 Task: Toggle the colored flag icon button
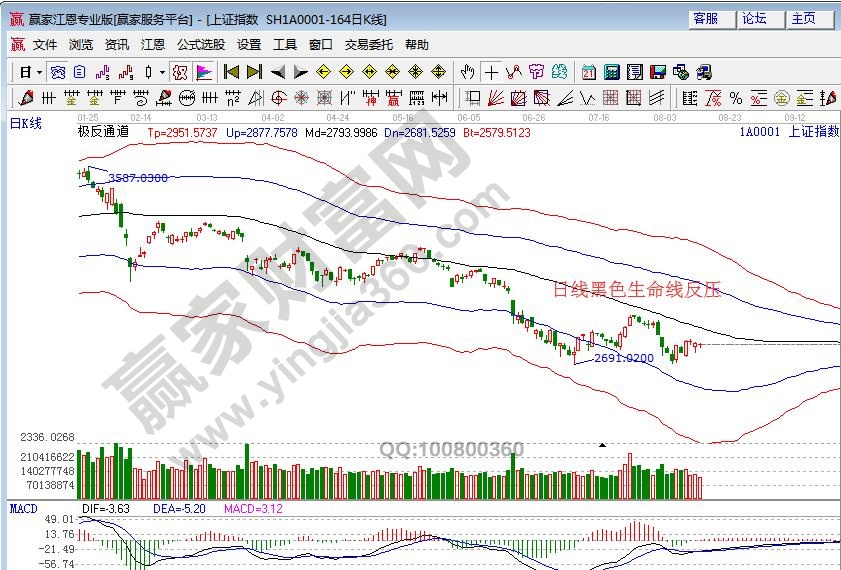(203, 72)
